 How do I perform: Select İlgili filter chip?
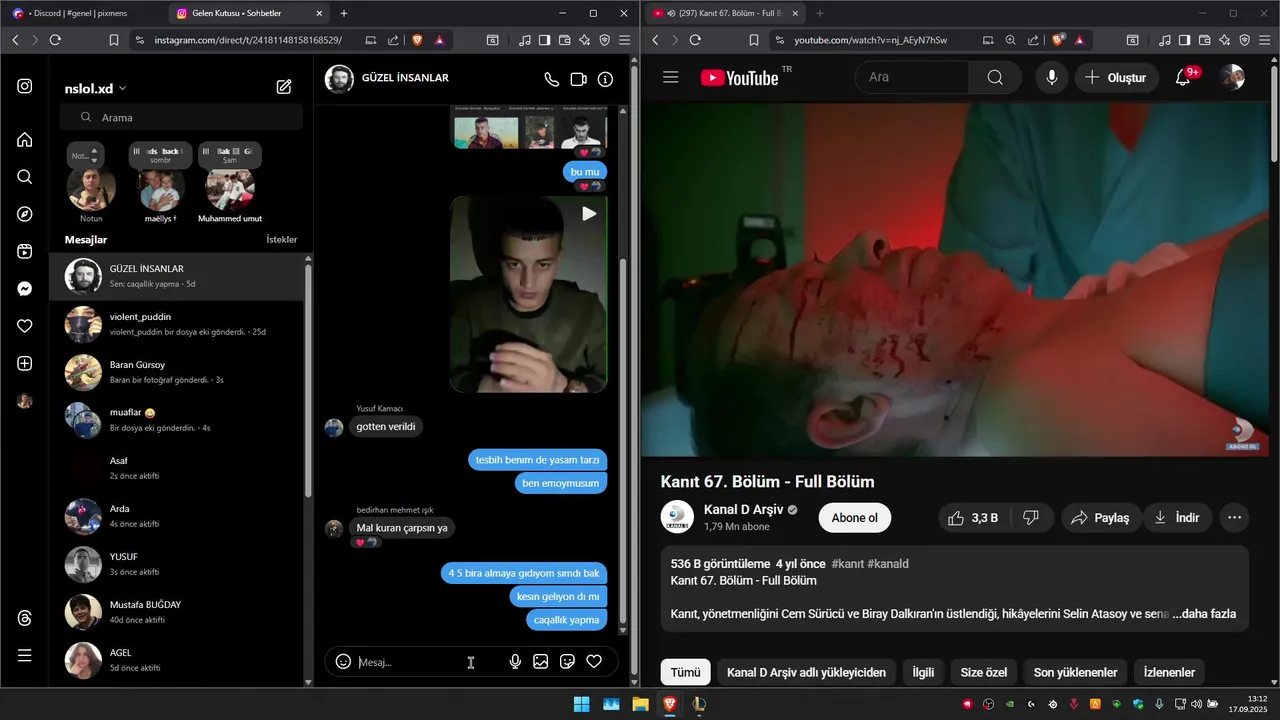coord(923,672)
